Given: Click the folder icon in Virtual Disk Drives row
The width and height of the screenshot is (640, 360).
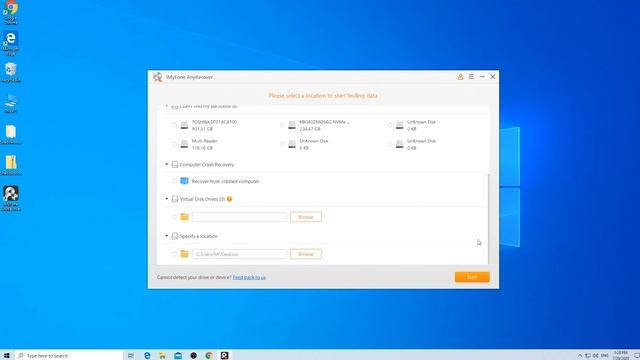Looking at the screenshot, I should tap(184, 217).
